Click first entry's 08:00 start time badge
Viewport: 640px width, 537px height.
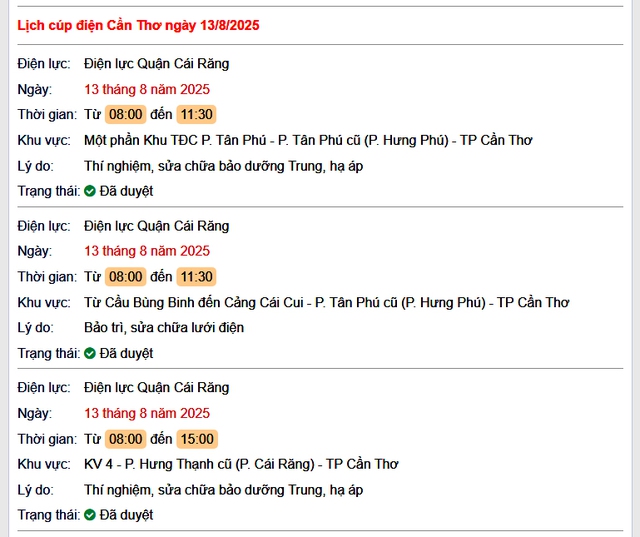(126, 114)
